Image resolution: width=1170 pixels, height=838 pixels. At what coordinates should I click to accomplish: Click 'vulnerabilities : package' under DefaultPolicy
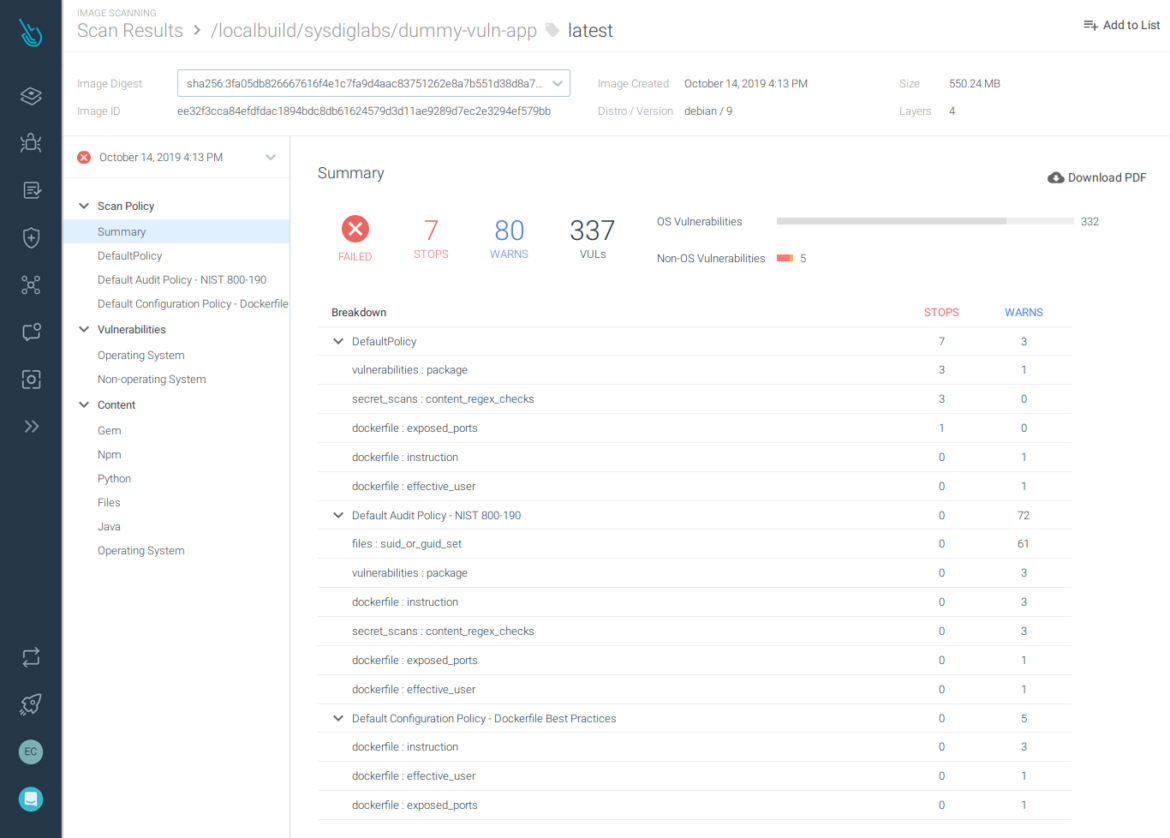tap(695, 370)
